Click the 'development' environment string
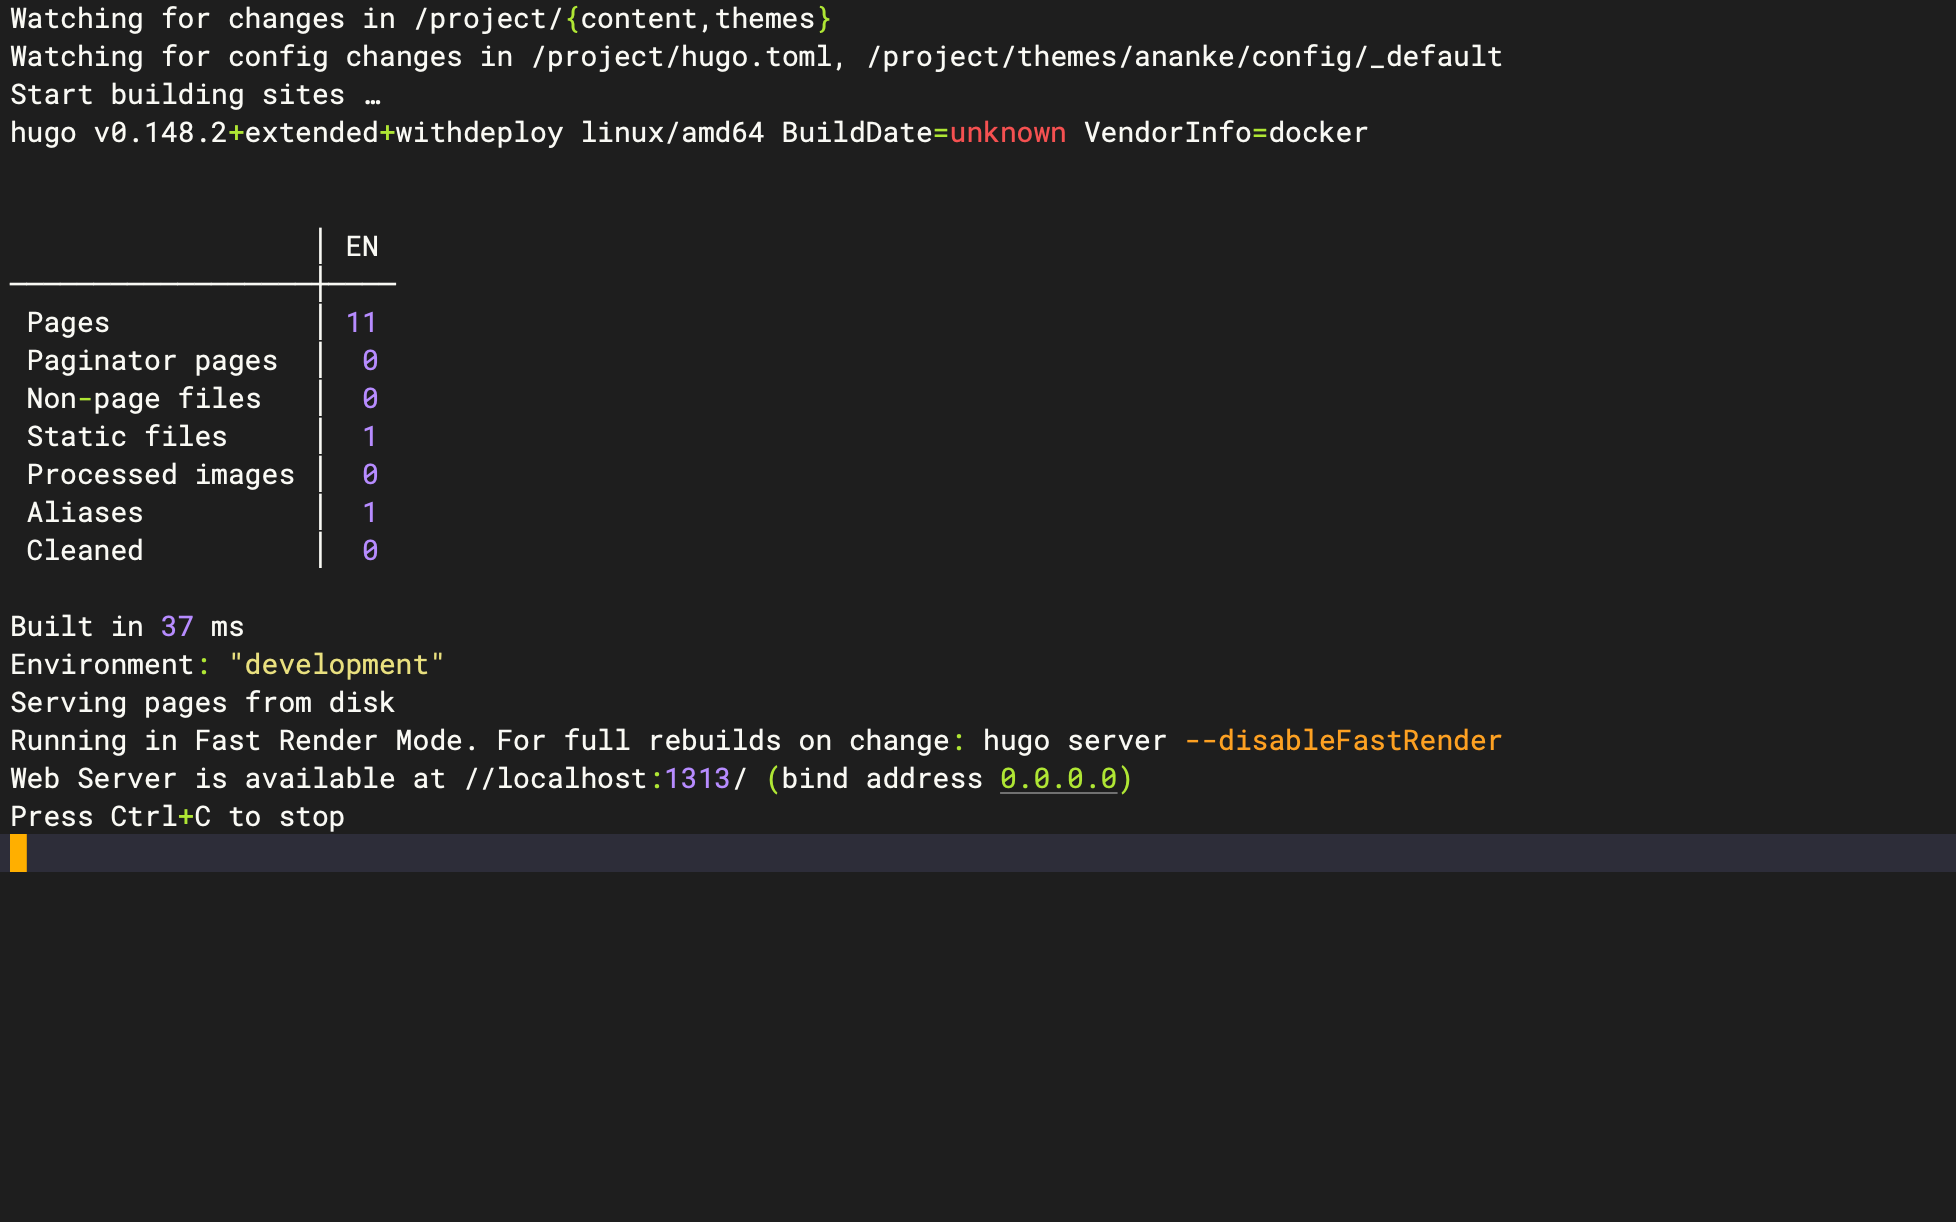The width and height of the screenshot is (1956, 1222). pyautogui.click(x=336, y=665)
